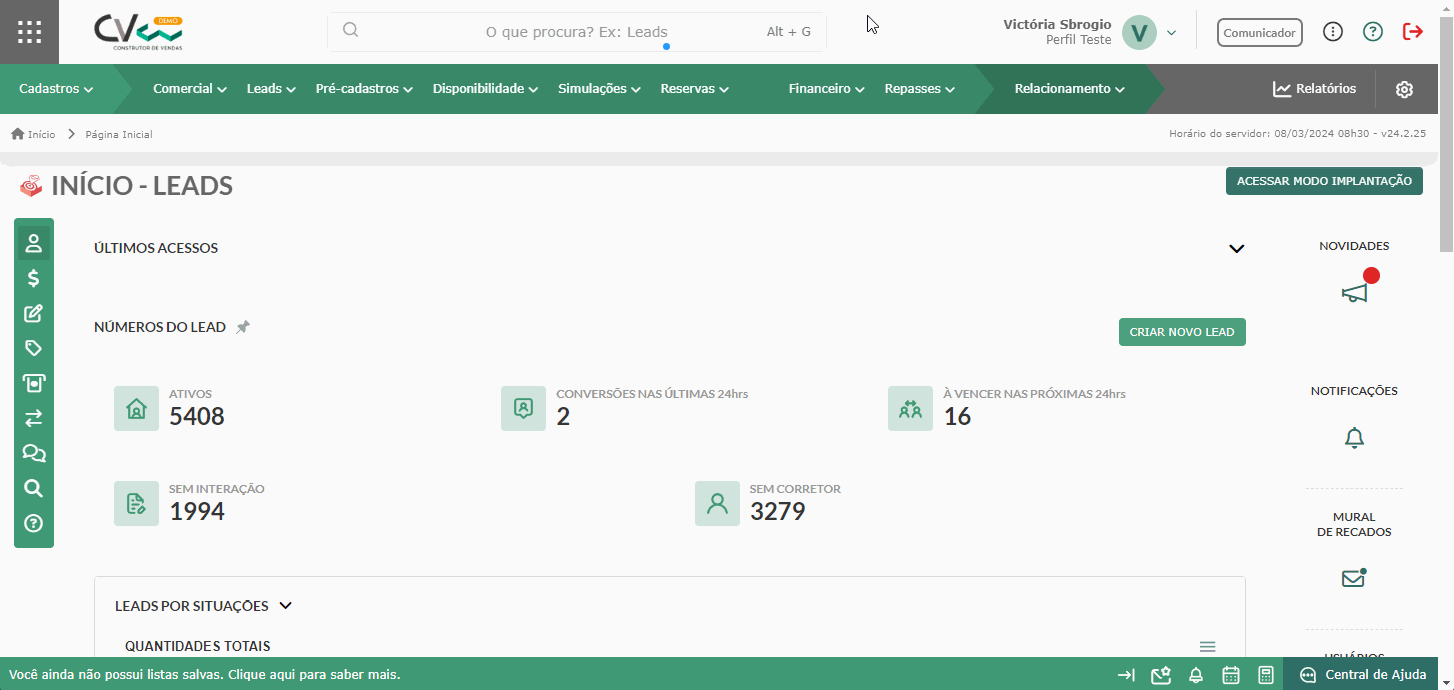Click the home icon in breadcrumb
The width and height of the screenshot is (1454, 690).
click(x=18, y=134)
